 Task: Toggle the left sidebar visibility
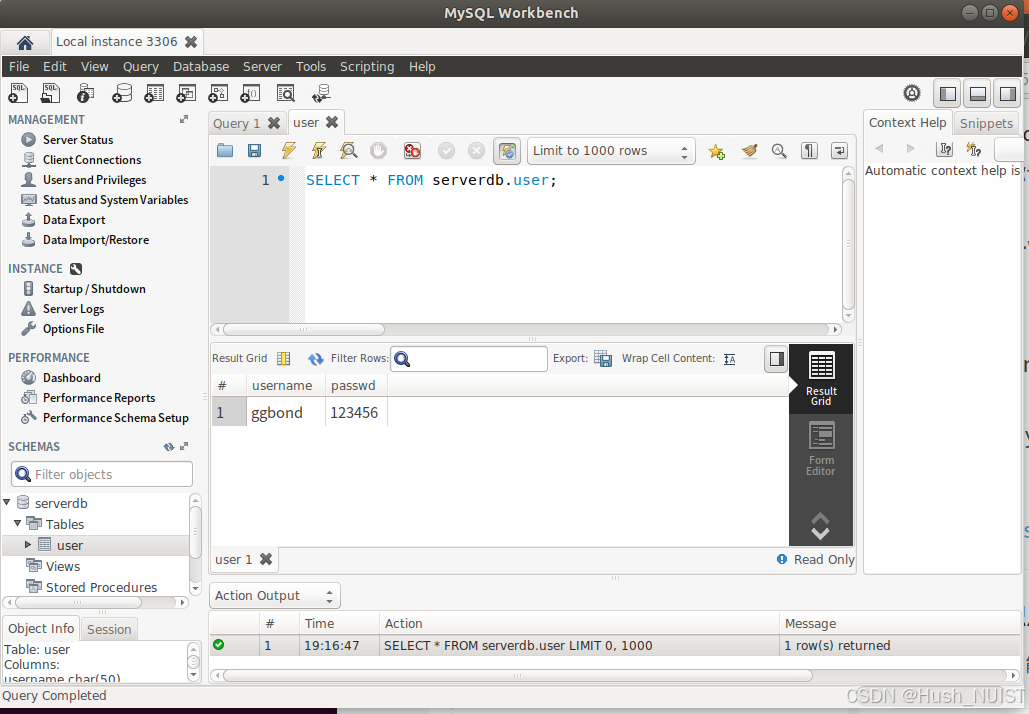coord(948,94)
